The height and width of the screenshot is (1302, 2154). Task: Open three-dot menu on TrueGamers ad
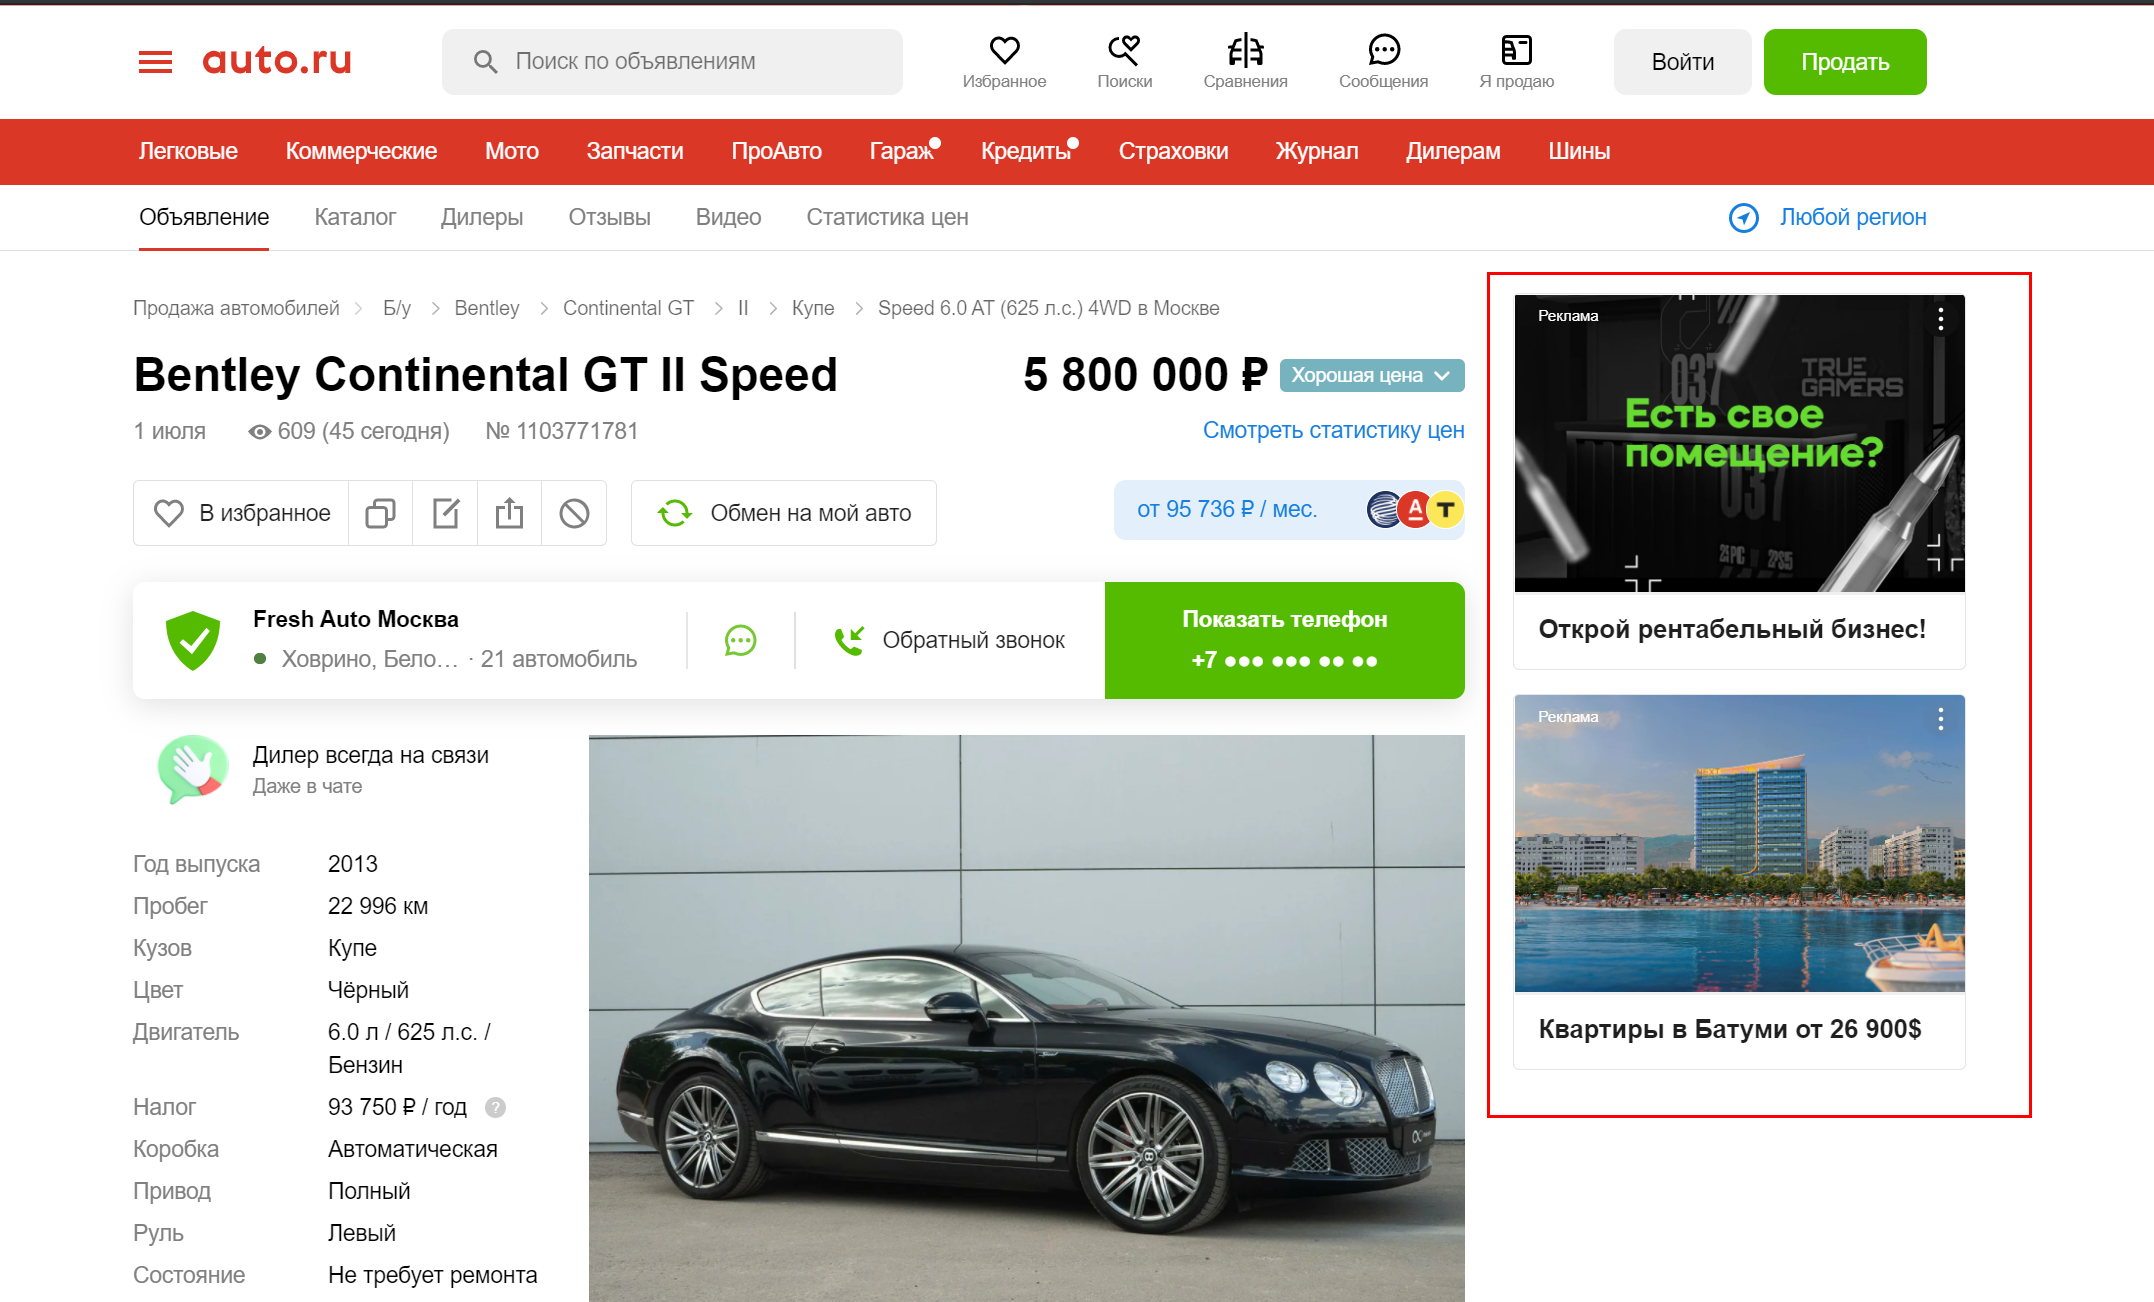click(1940, 319)
